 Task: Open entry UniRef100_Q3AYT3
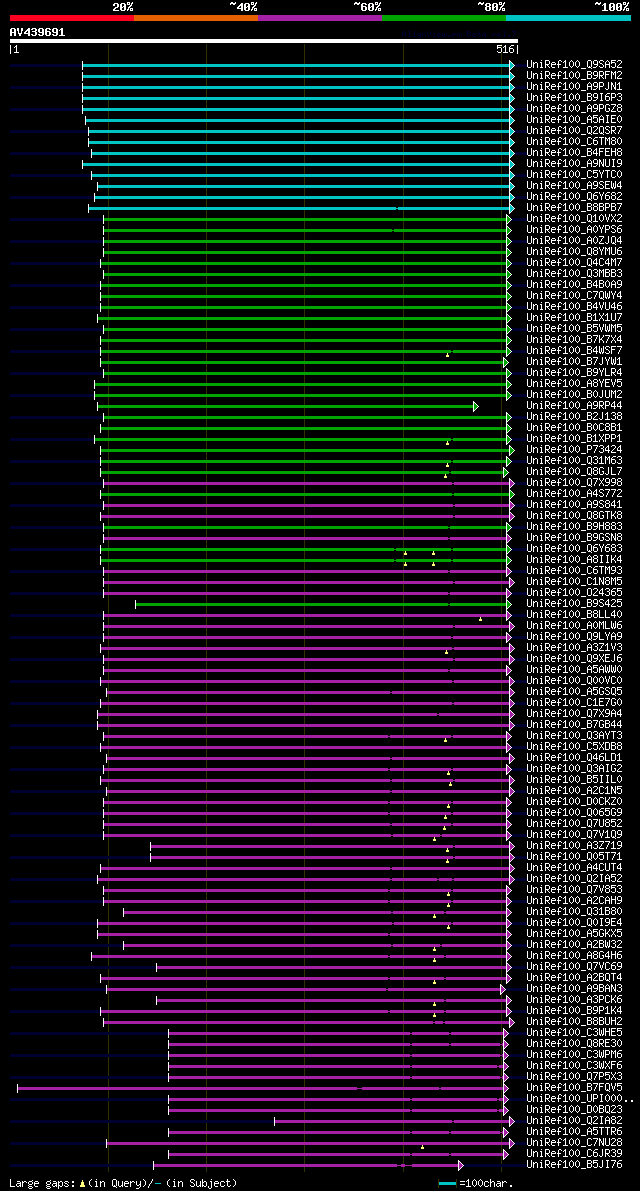point(574,736)
